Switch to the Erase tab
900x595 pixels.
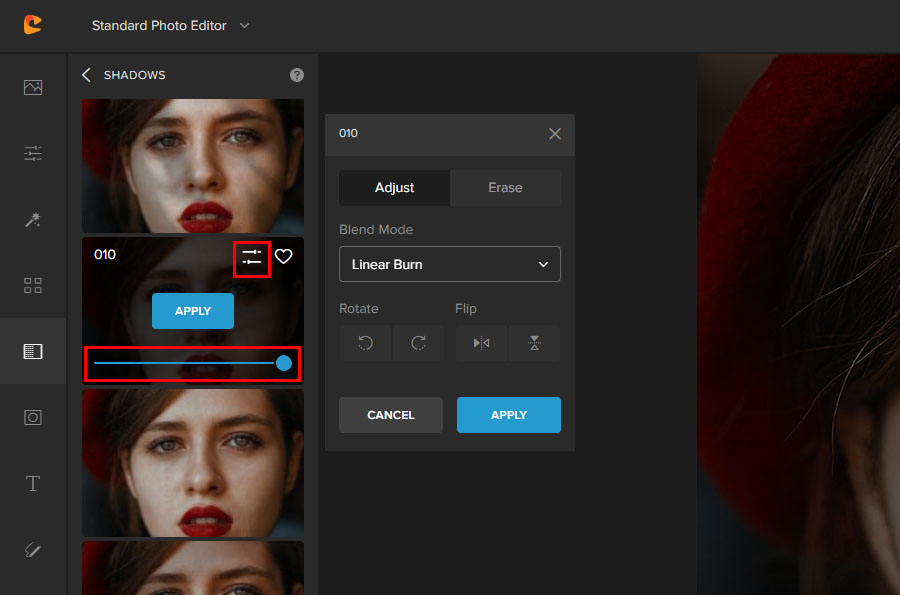(505, 187)
